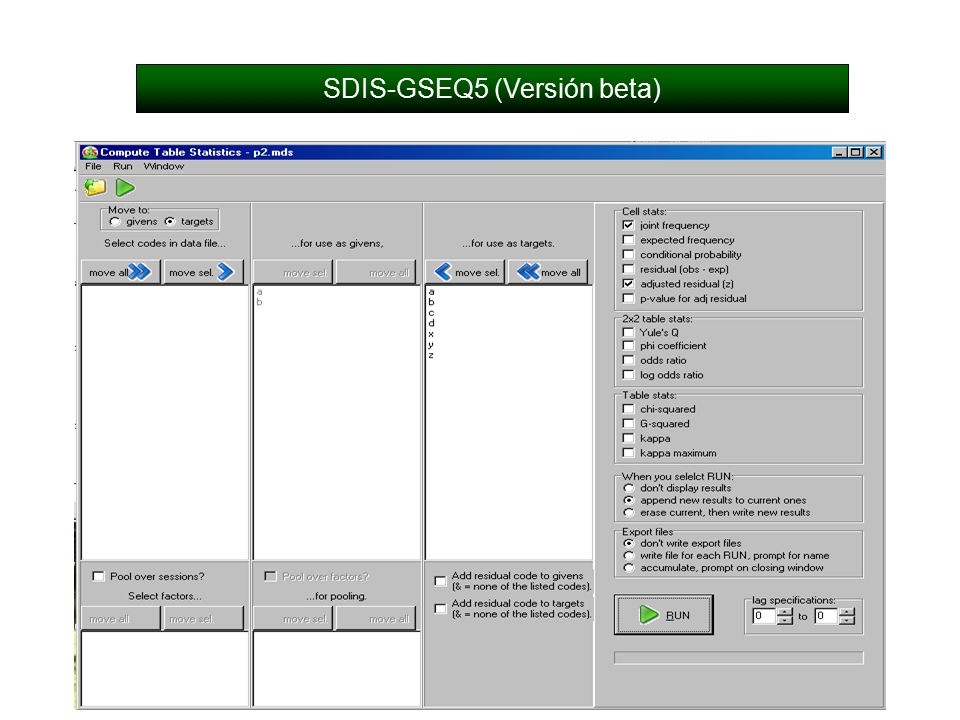Screen dimensions: 960x720
Task: Maximize the Compute Table Statistics window
Action: point(856,152)
